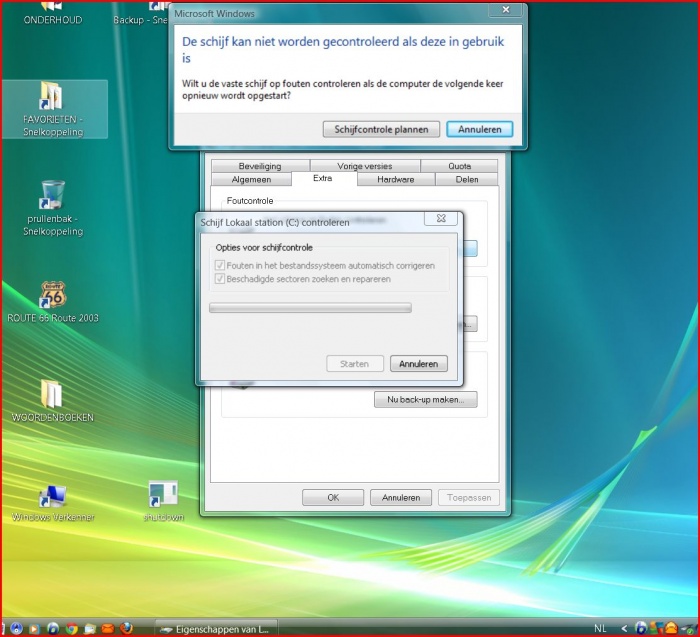The width and height of the screenshot is (700, 637).
Task: Click the Toepassen button
Action: tap(469, 497)
